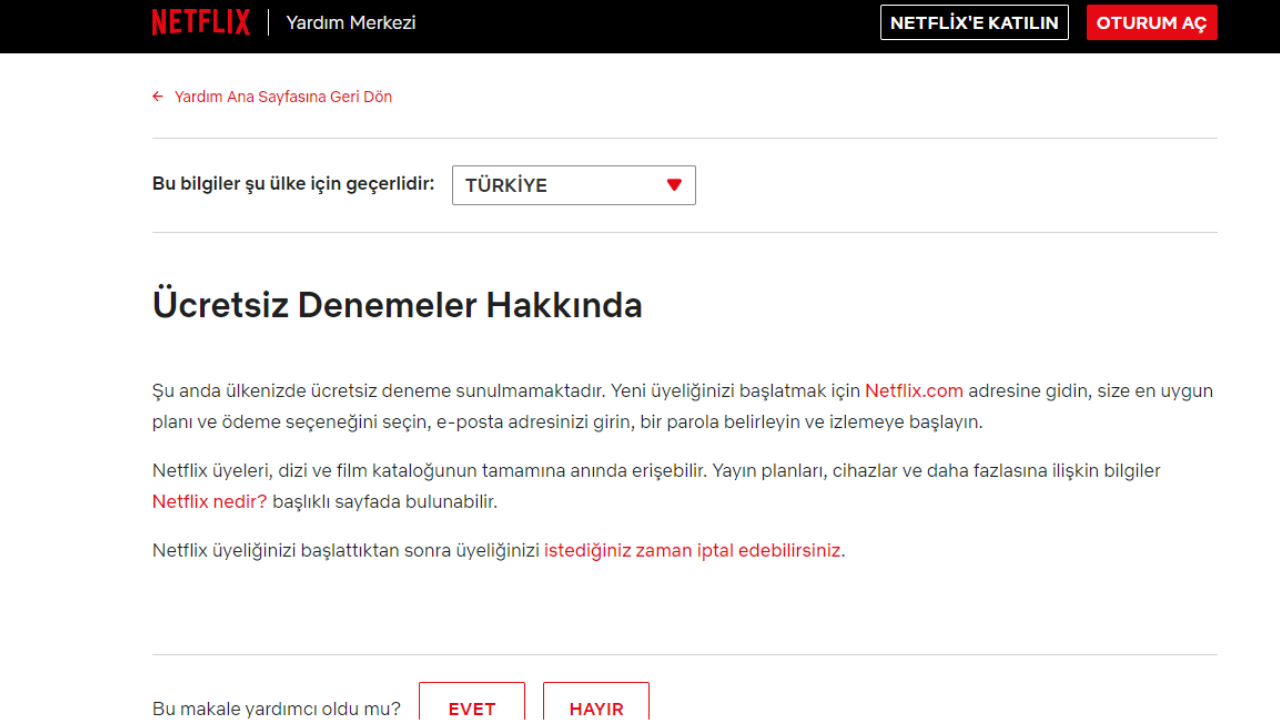
Task: Answer EVET to the helpful question
Action: 472,703
